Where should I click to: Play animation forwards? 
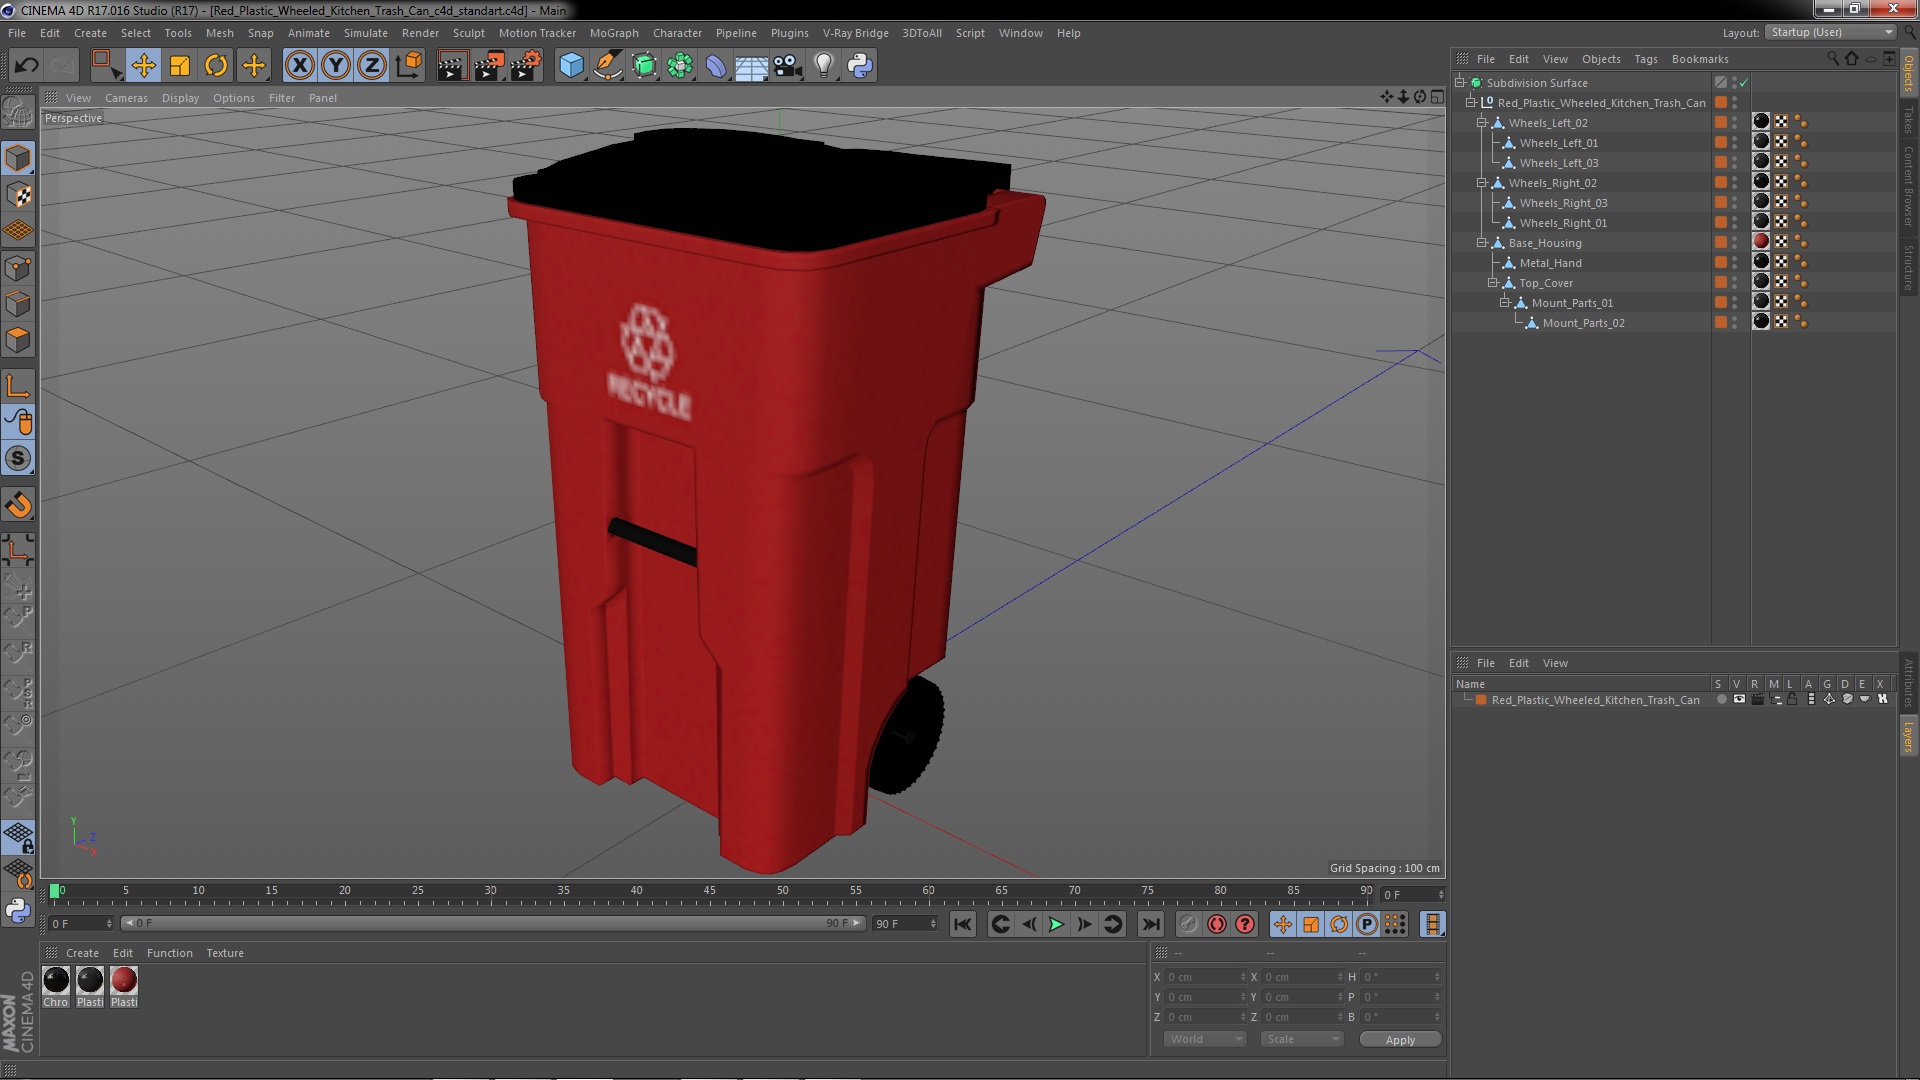click(1056, 925)
